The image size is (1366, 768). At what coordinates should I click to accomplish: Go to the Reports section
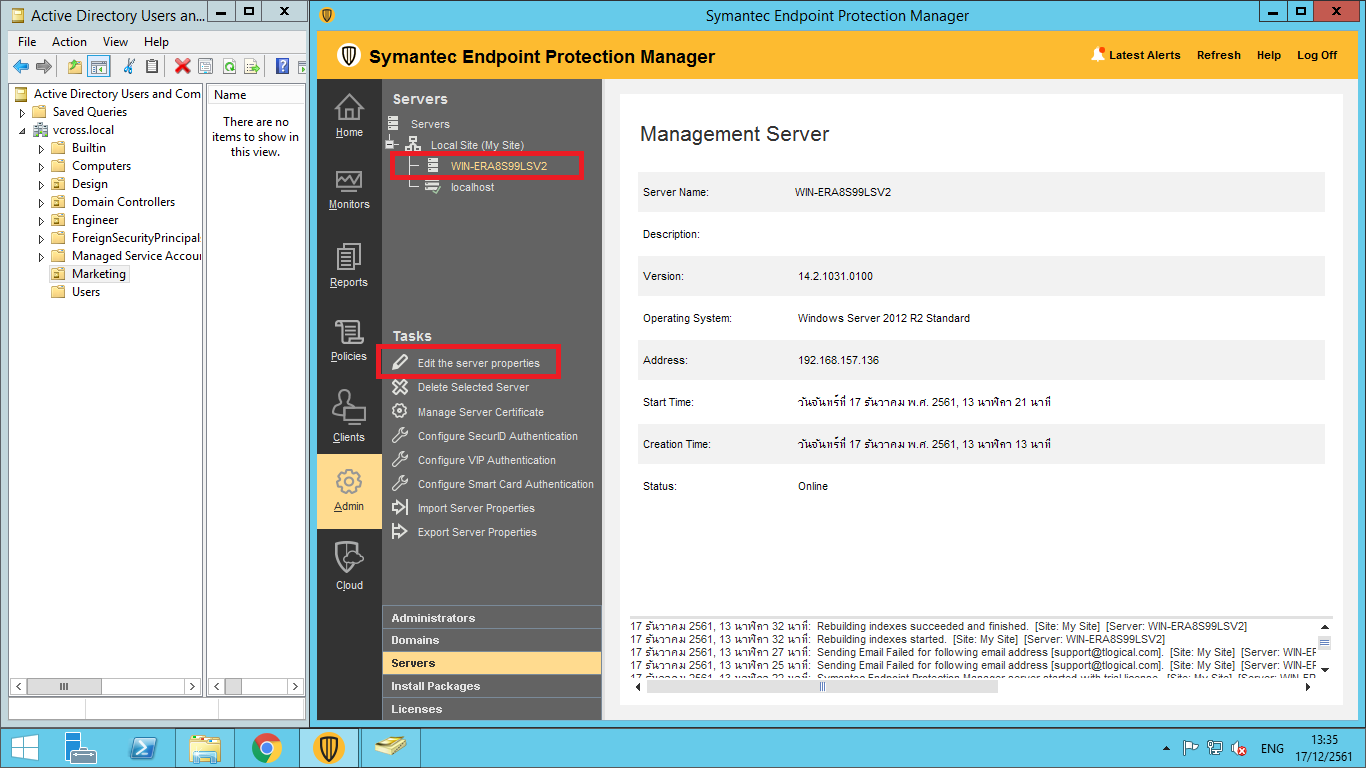click(x=349, y=265)
